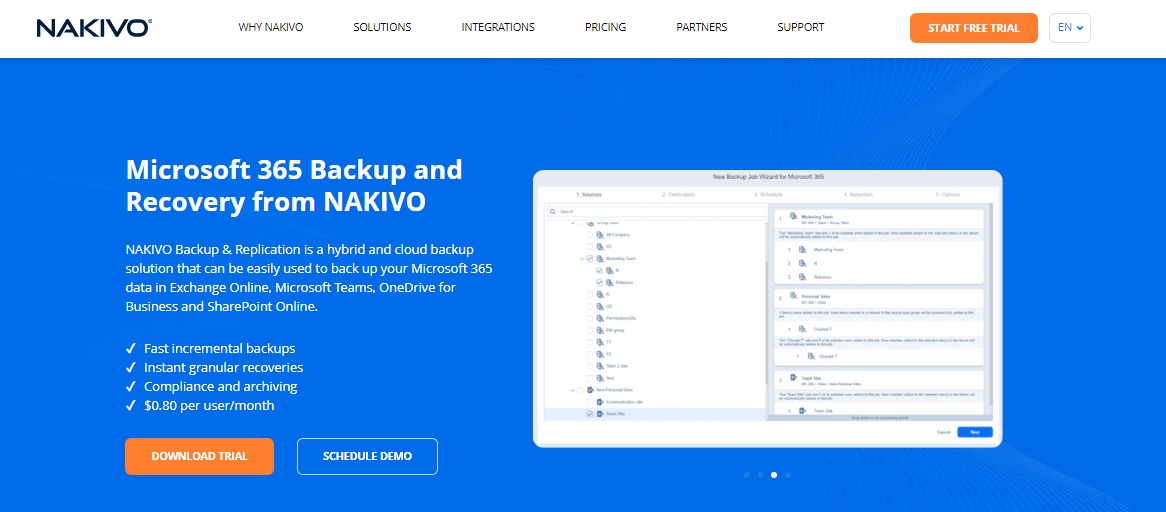Click the Team 2 site icon
The width and height of the screenshot is (1166, 512).
click(600, 366)
